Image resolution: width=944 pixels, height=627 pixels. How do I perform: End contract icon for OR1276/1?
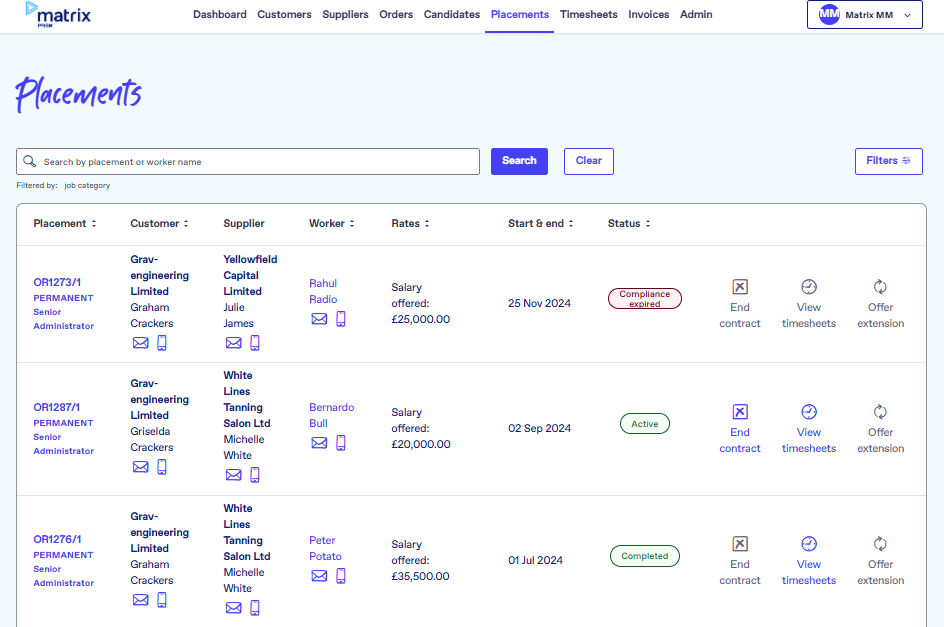point(740,544)
